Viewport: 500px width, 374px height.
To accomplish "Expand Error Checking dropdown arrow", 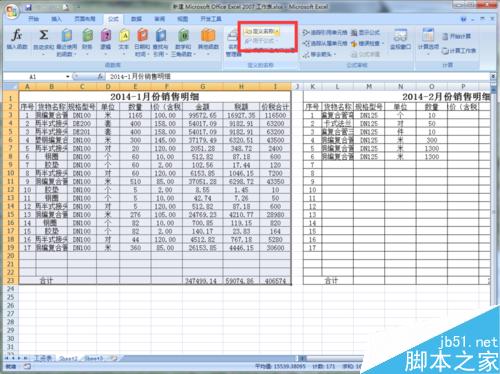I will (x=382, y=44).
